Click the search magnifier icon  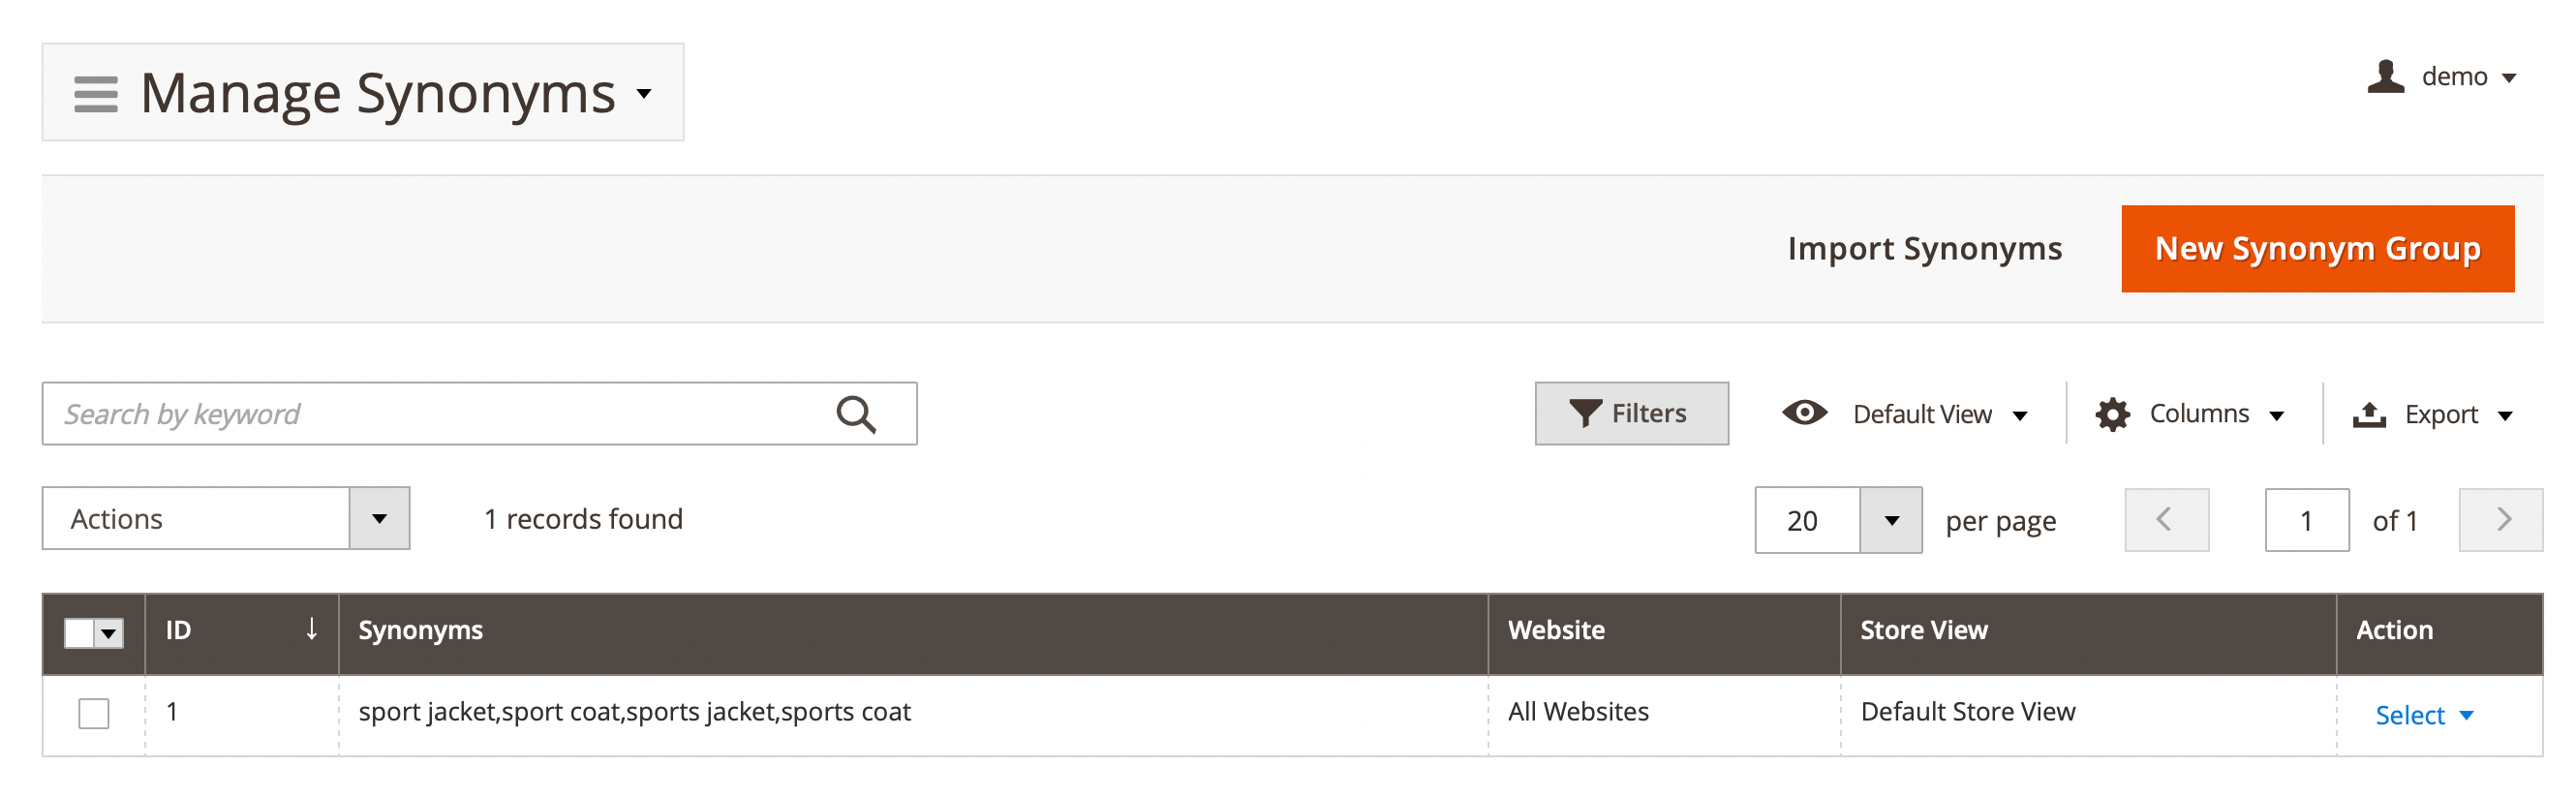coord(855,414)
